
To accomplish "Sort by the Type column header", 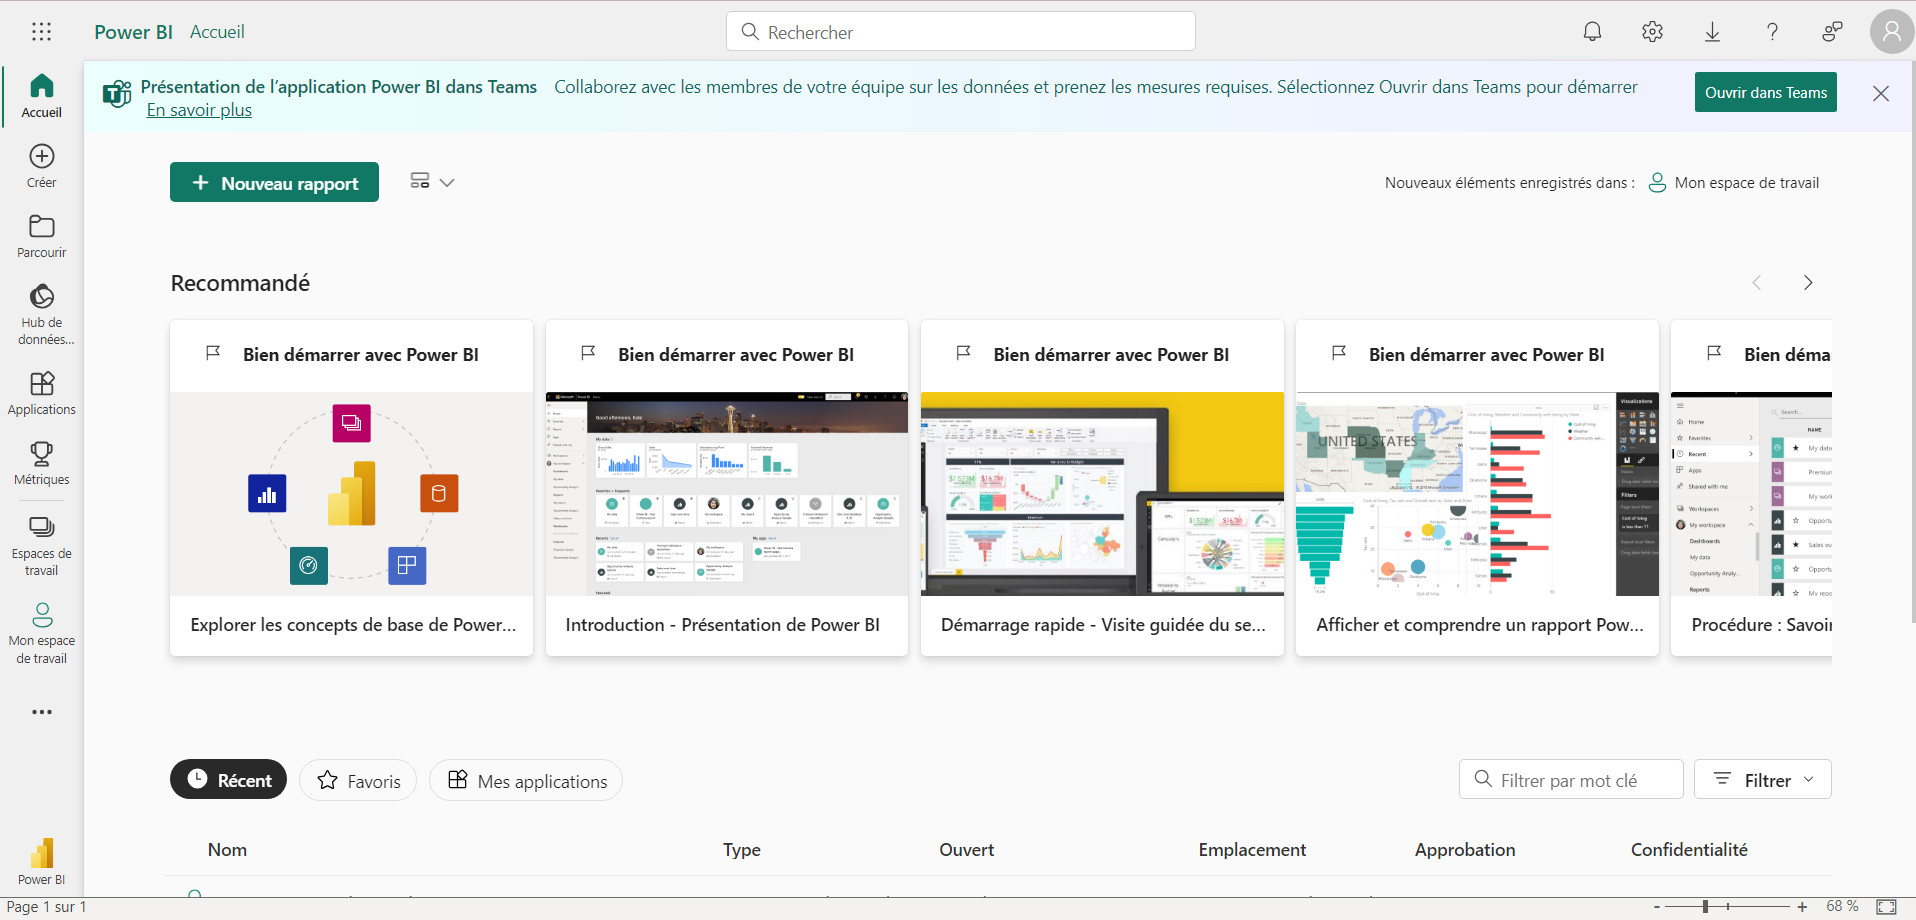I will [742, 850].
